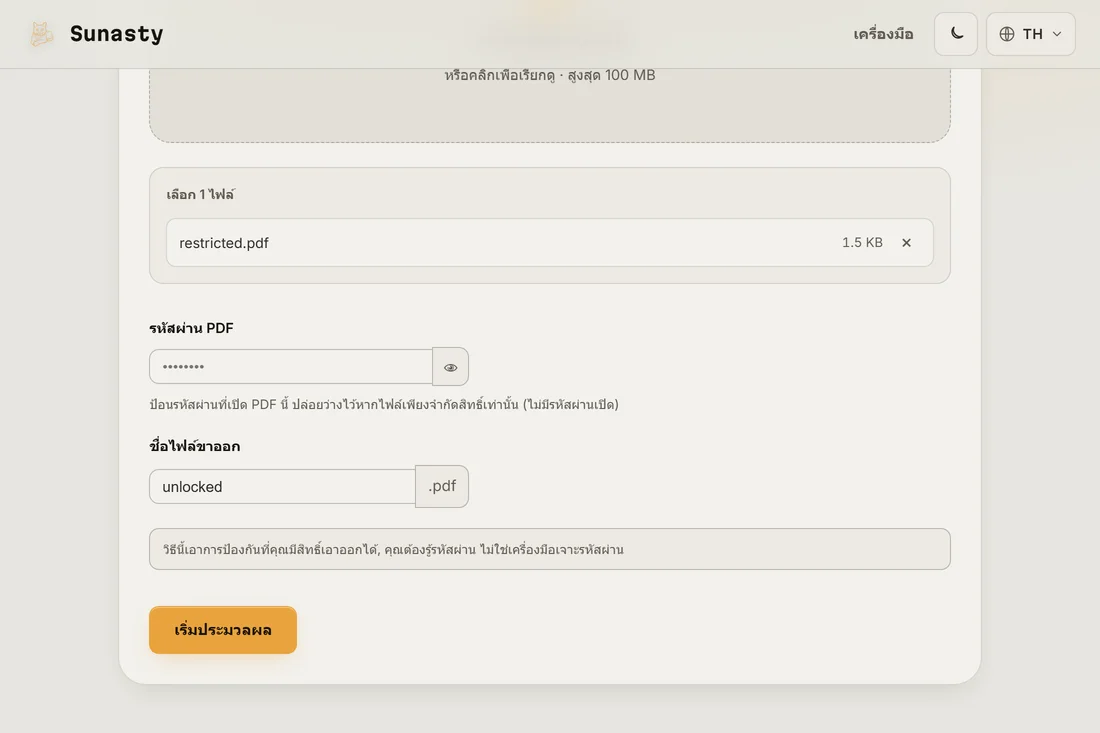Click the ชื่อไฟล์ขาออก output name label
1100x733 pixels.
(195, 446)
